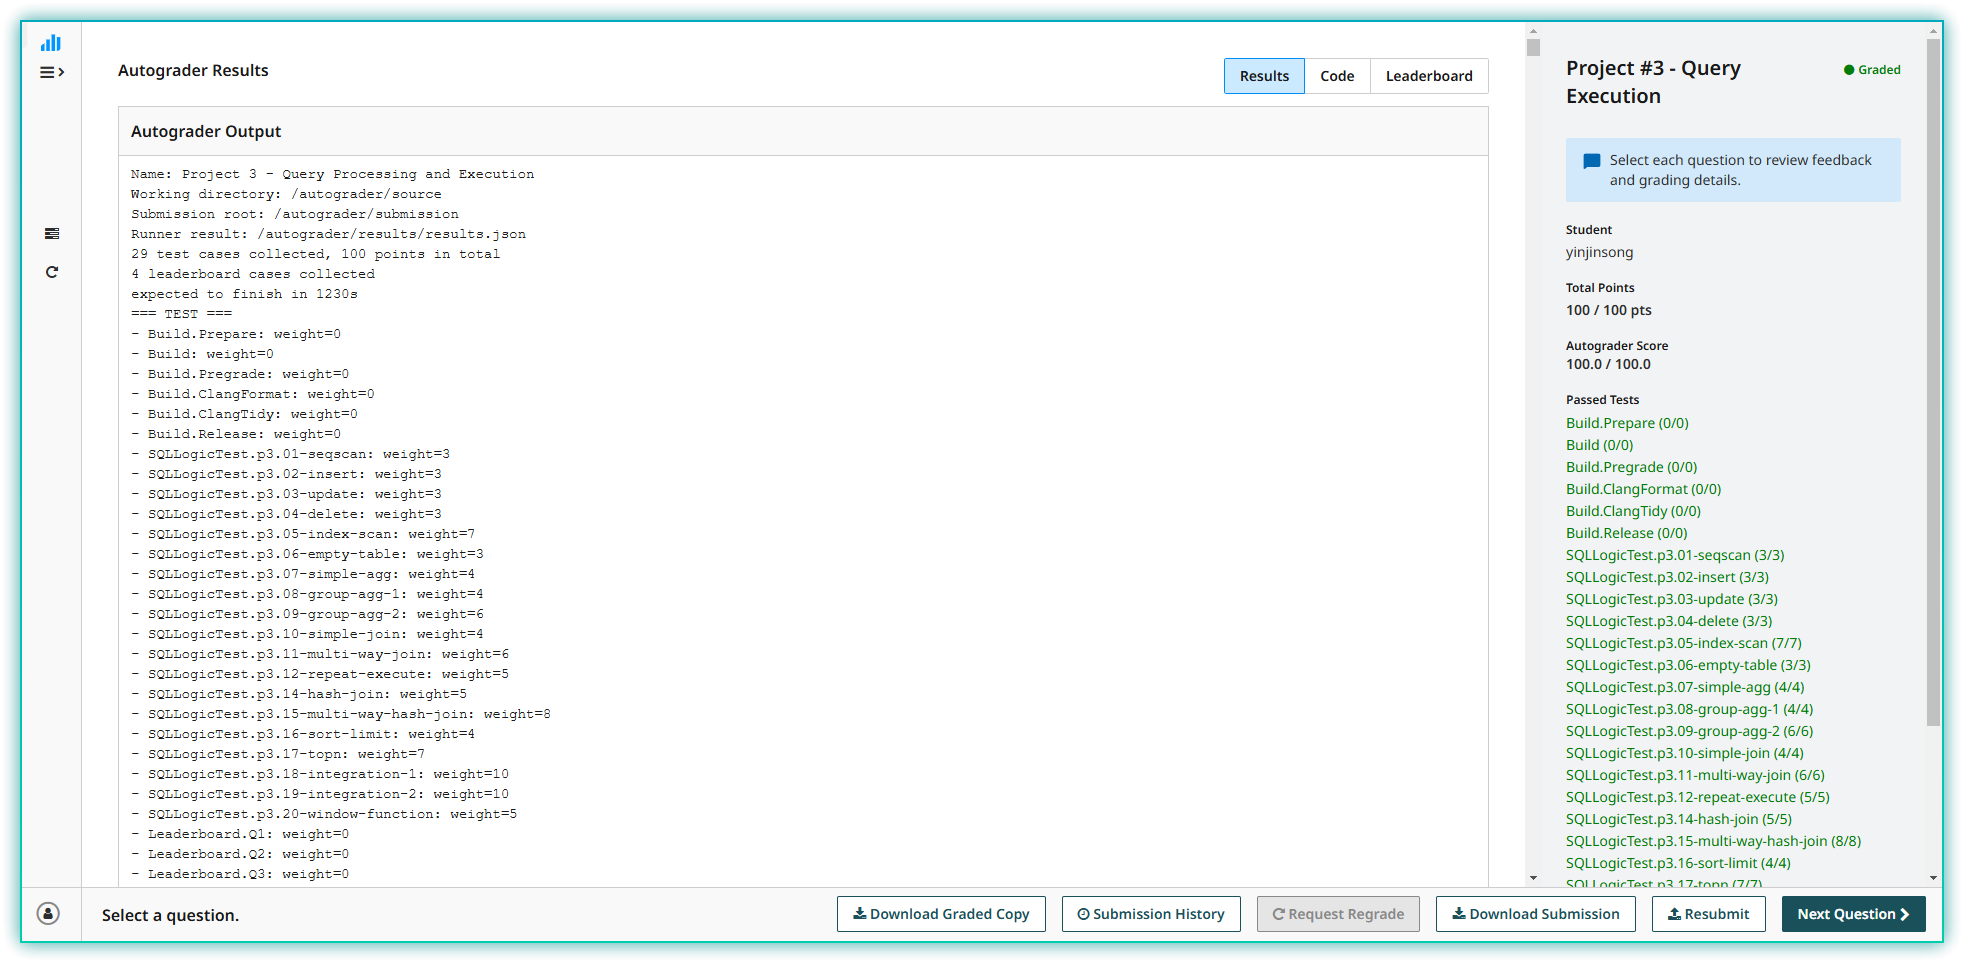Expand the sidebar navigation menu
This screenshot has width=1964, height=963.
[x=51, y=72]
